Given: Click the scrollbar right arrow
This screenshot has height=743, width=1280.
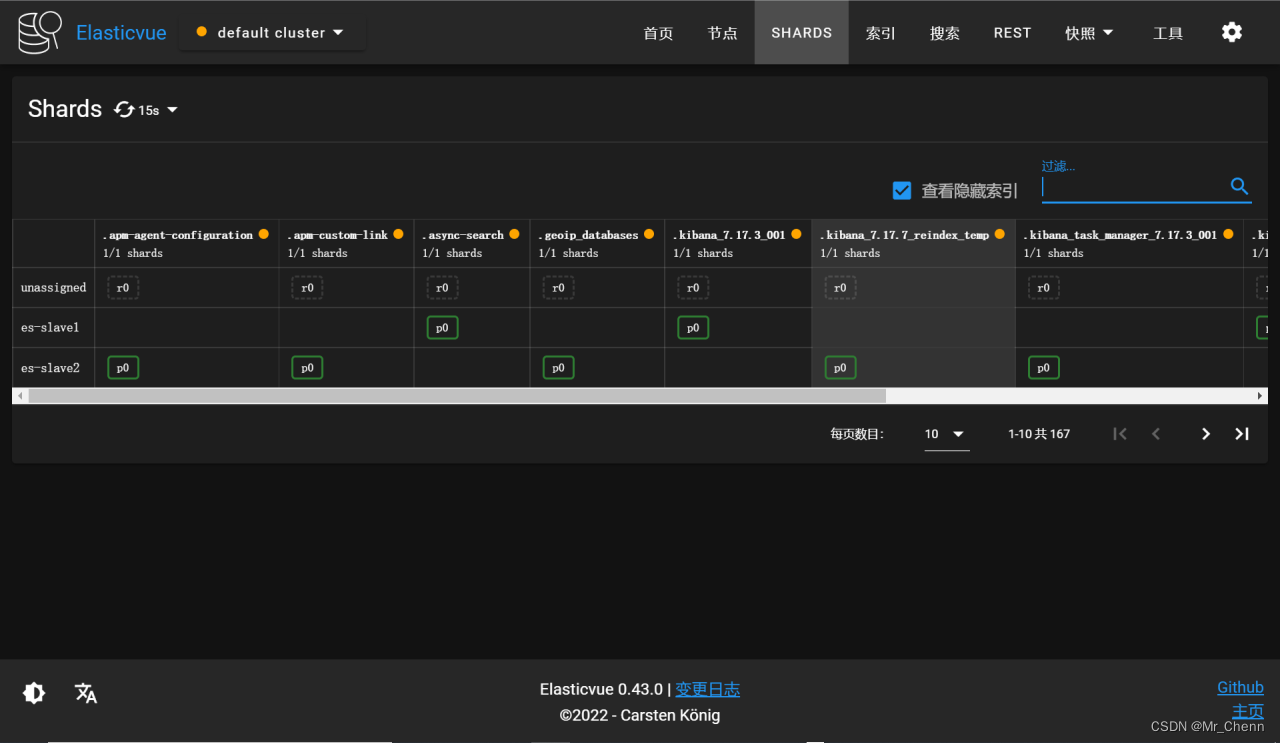Looking at the screenshot, I should coord(1260,396).
